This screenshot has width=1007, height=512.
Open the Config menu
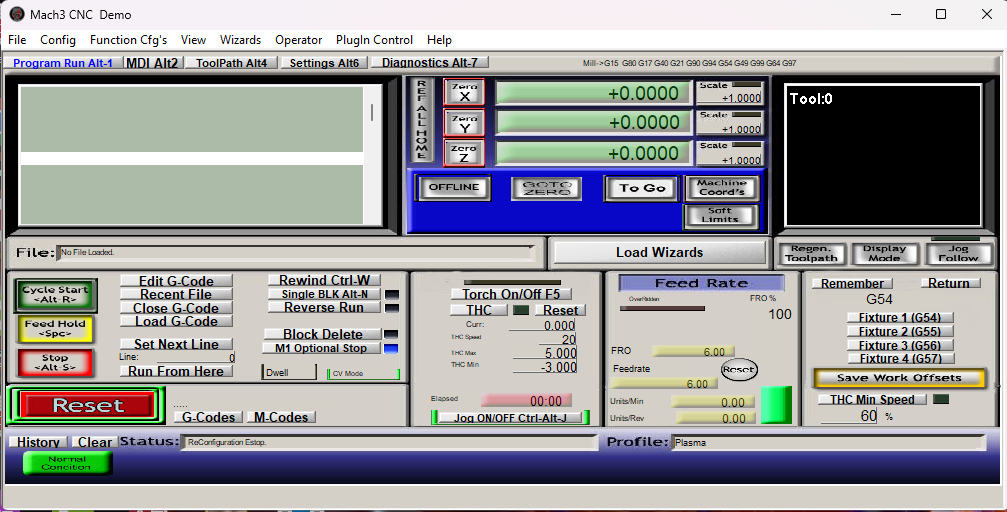pos(58,40)
